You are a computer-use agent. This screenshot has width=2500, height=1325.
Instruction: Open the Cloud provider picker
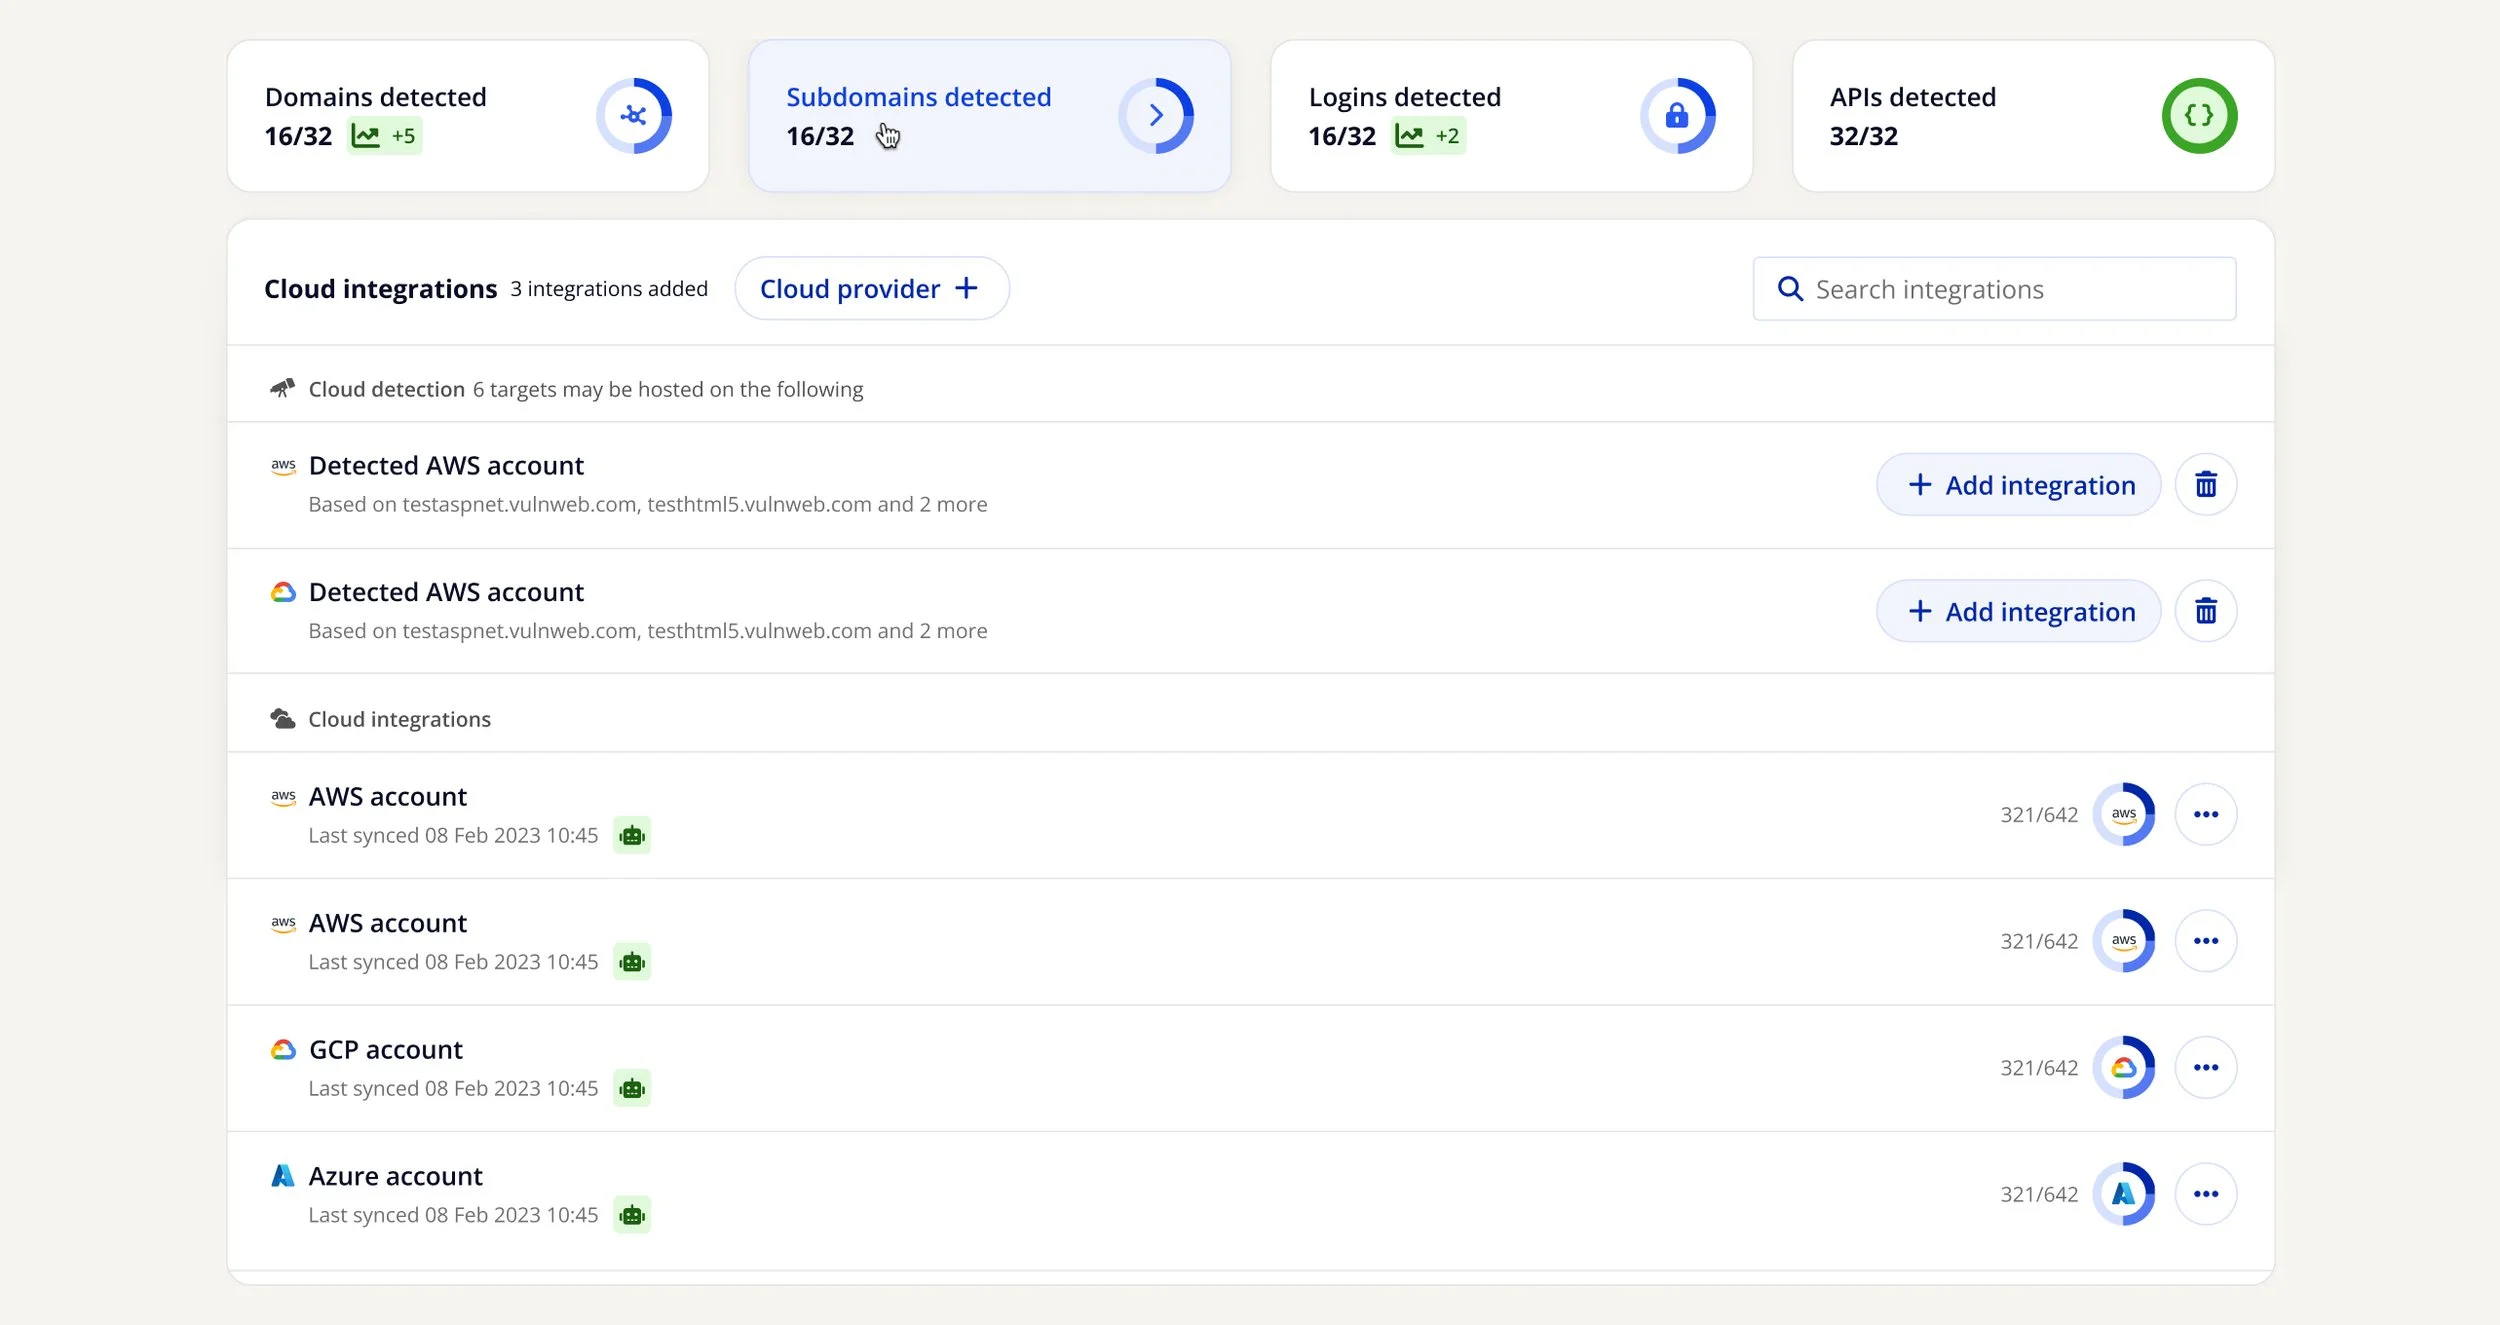pos(872,288)
